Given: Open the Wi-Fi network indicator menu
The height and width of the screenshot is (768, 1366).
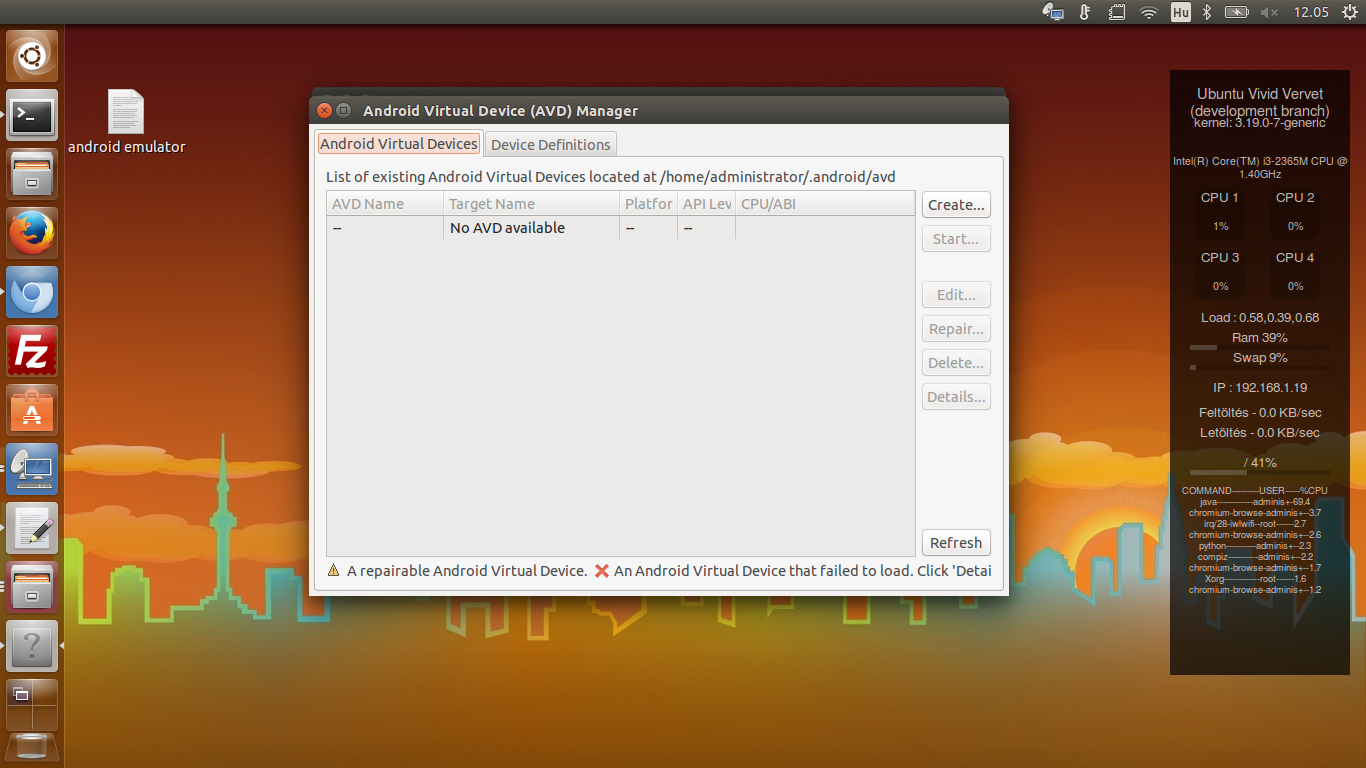Looking at the screenshot, I should (1149, 12).
